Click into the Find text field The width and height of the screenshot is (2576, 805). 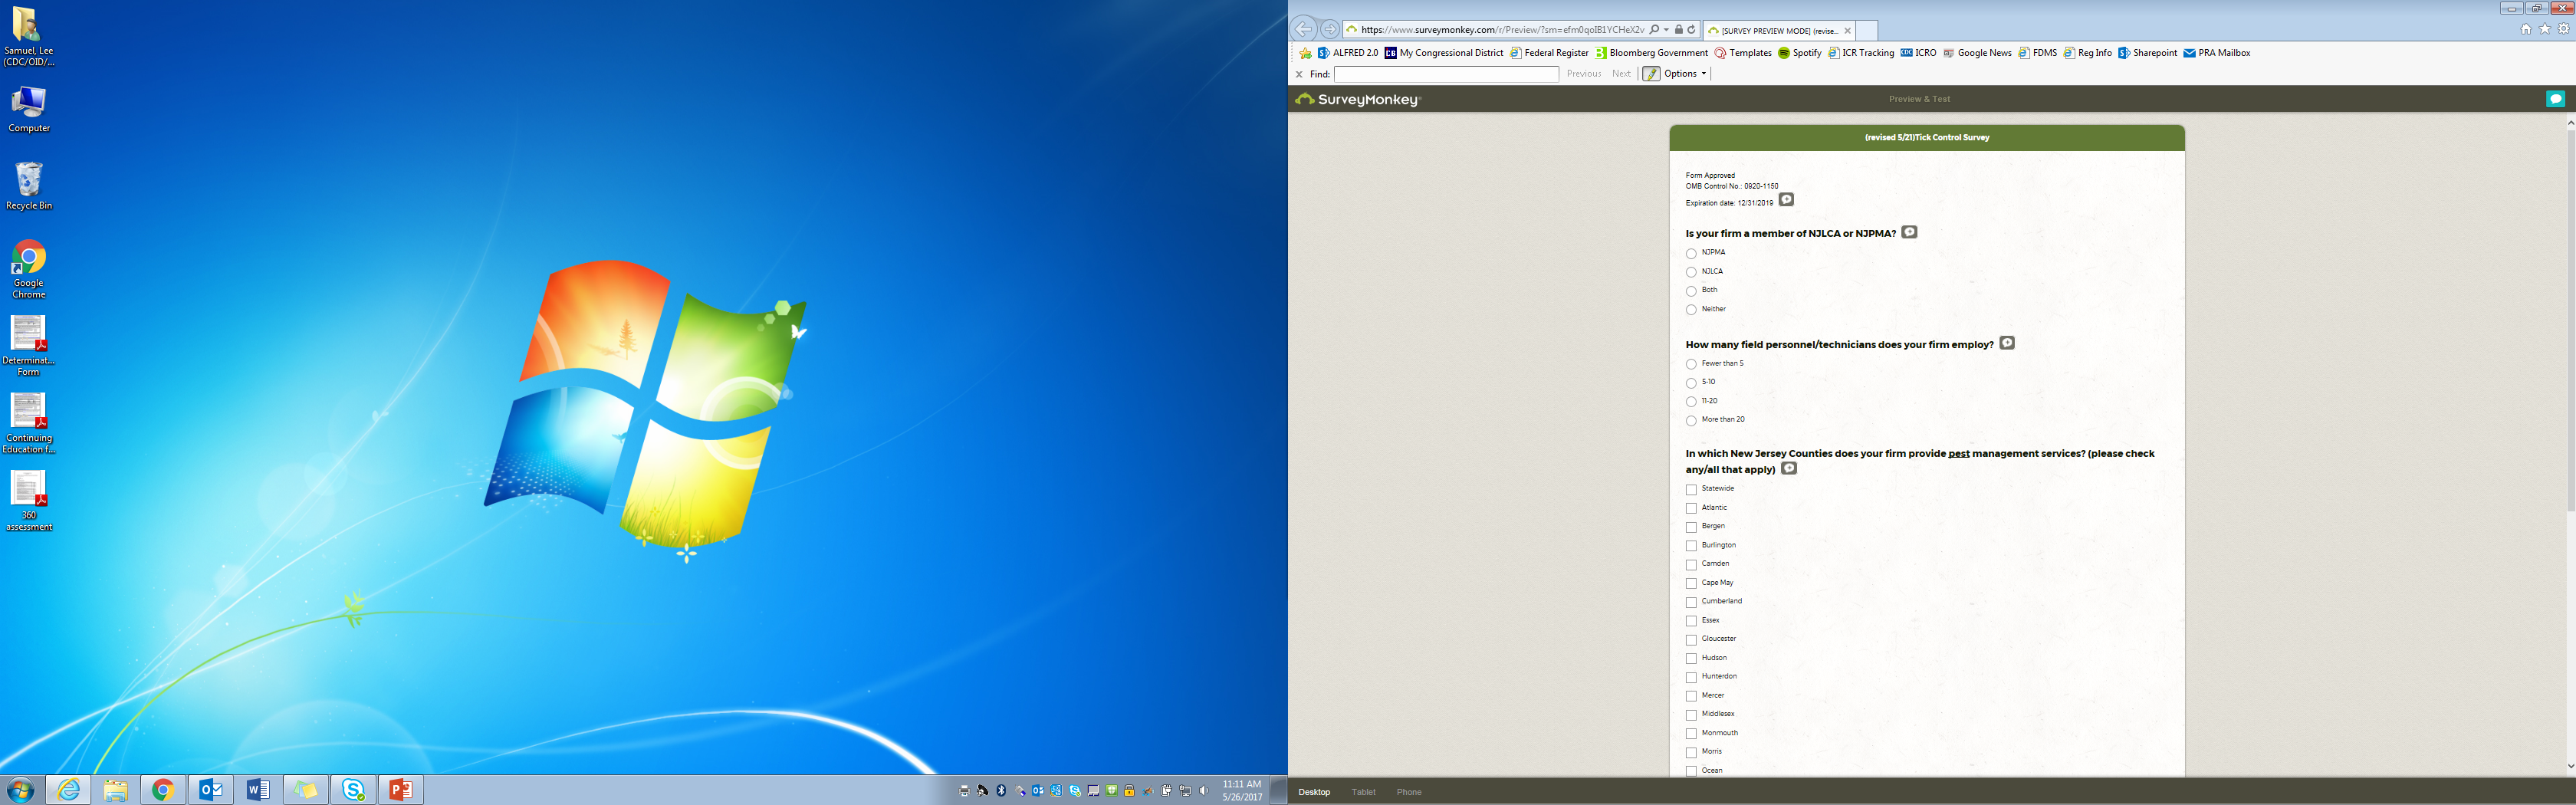1446,74
